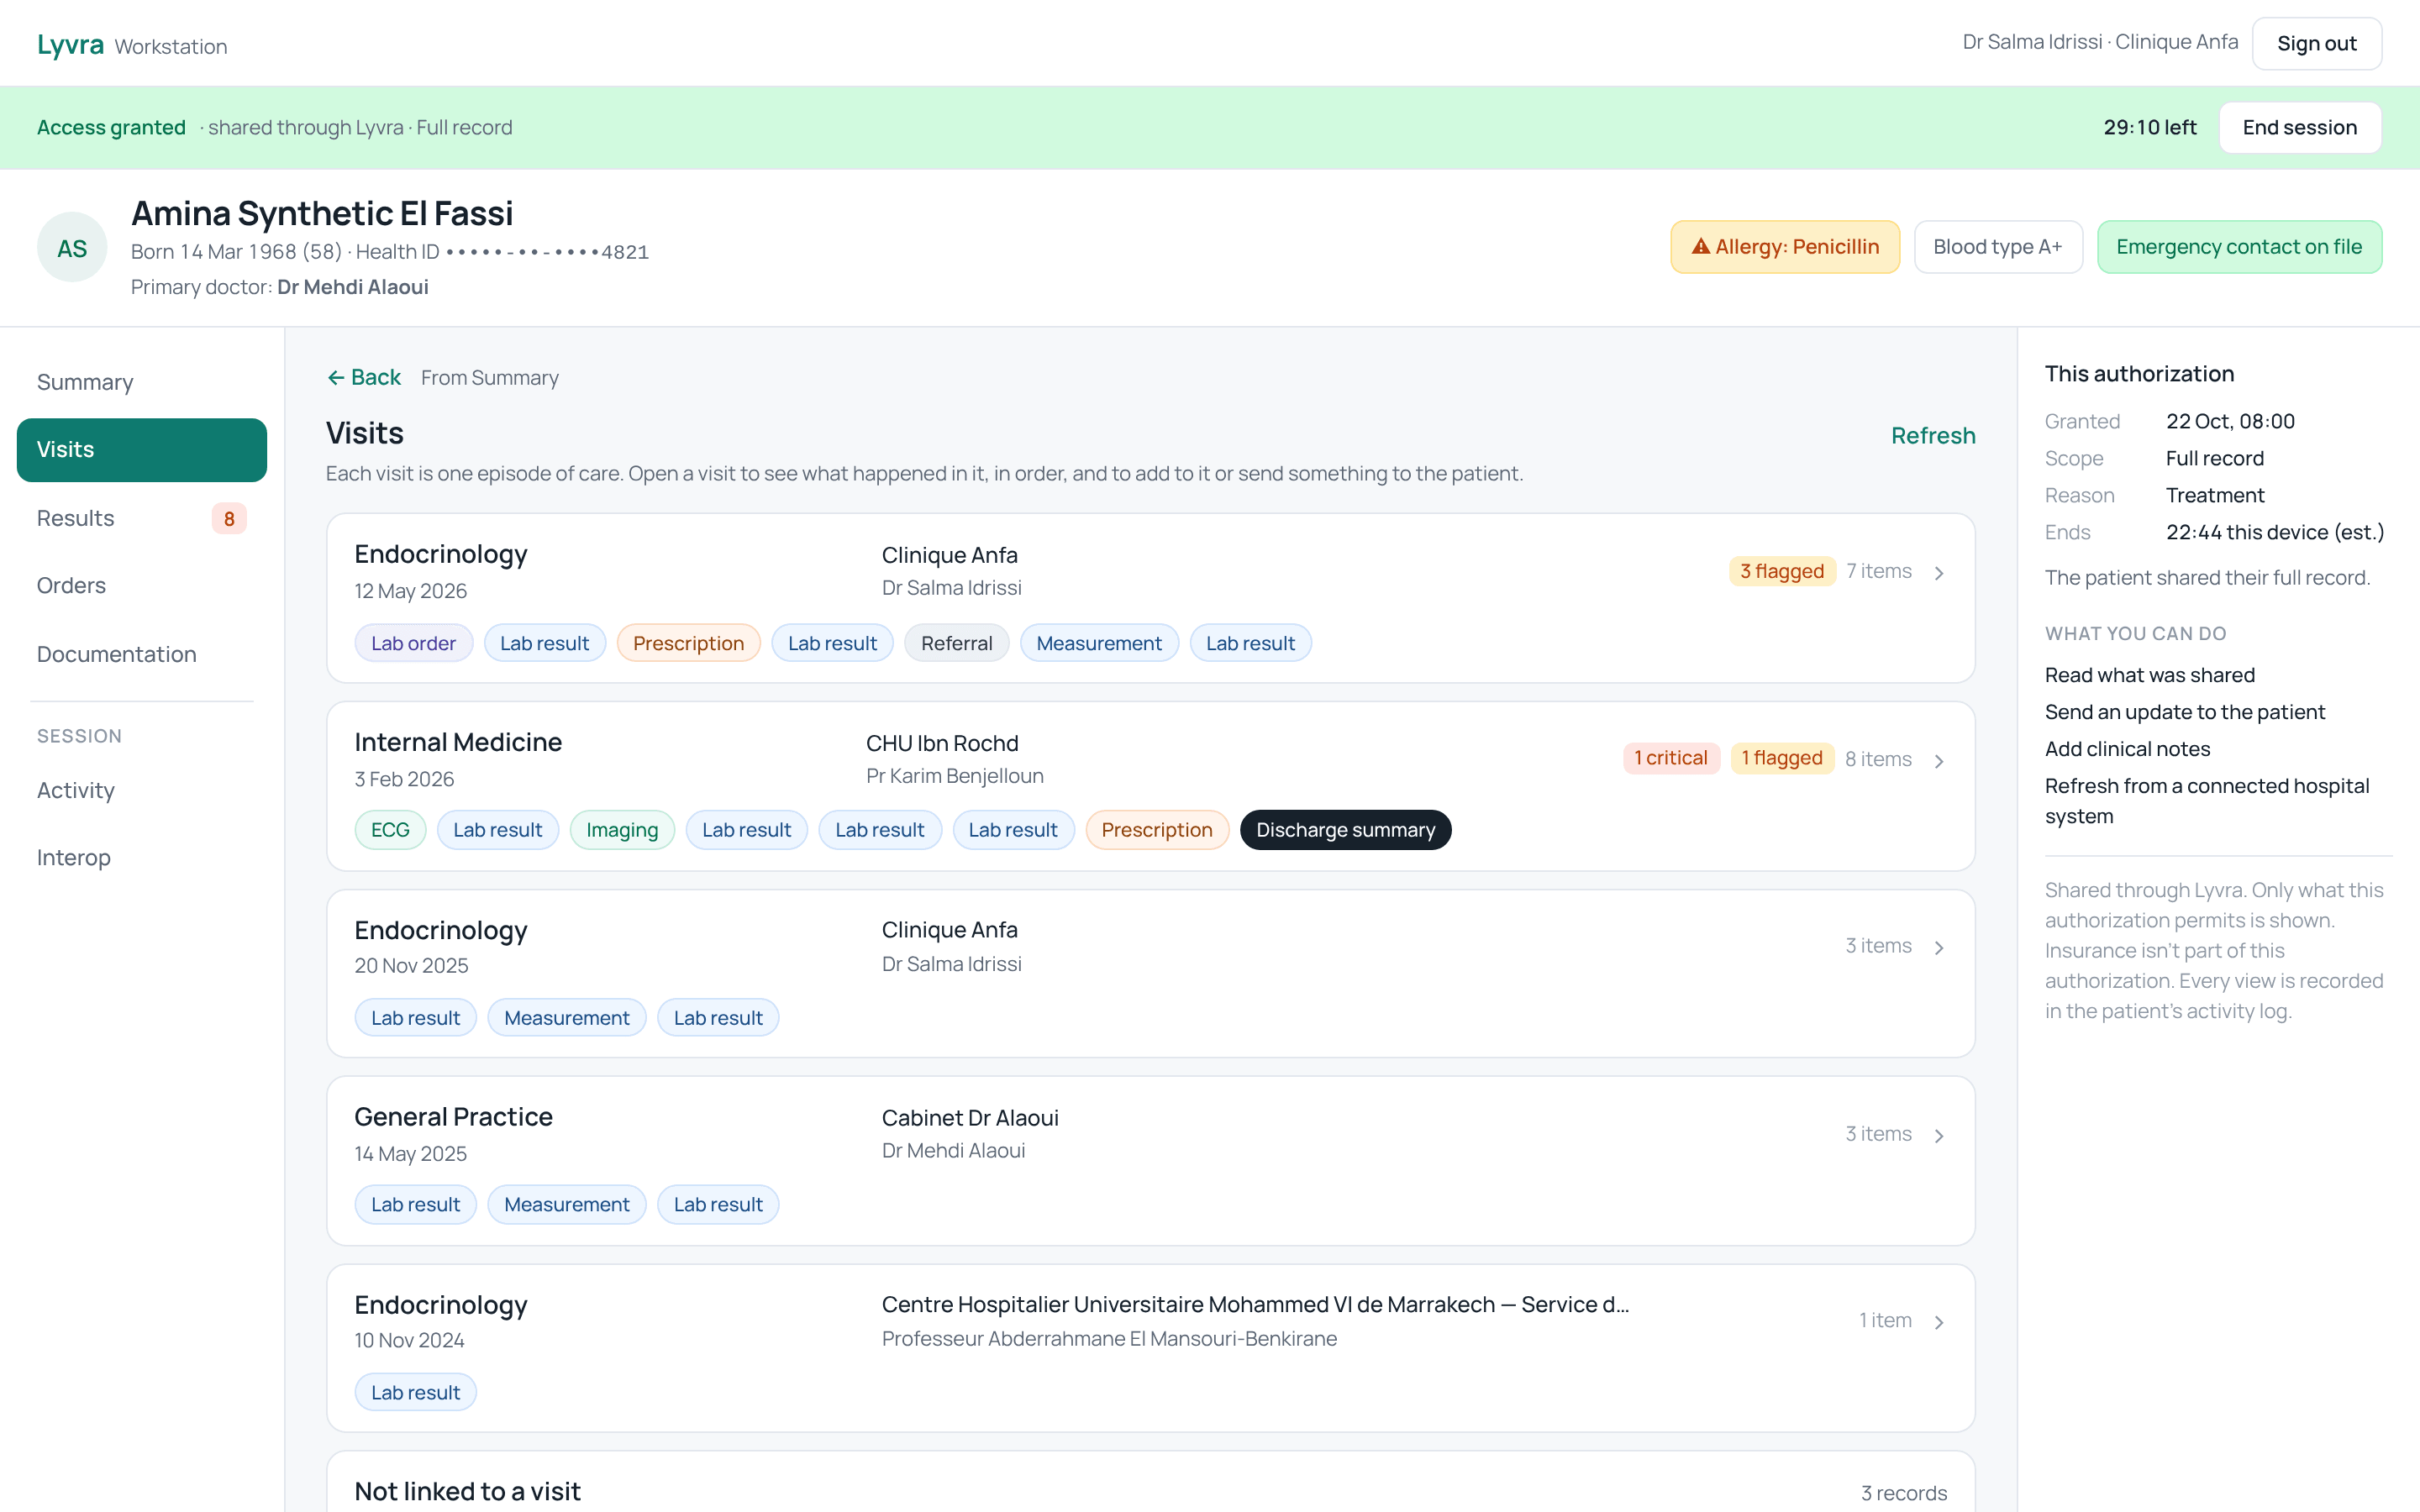Click the Discharge summary tag

point(1345,830)
